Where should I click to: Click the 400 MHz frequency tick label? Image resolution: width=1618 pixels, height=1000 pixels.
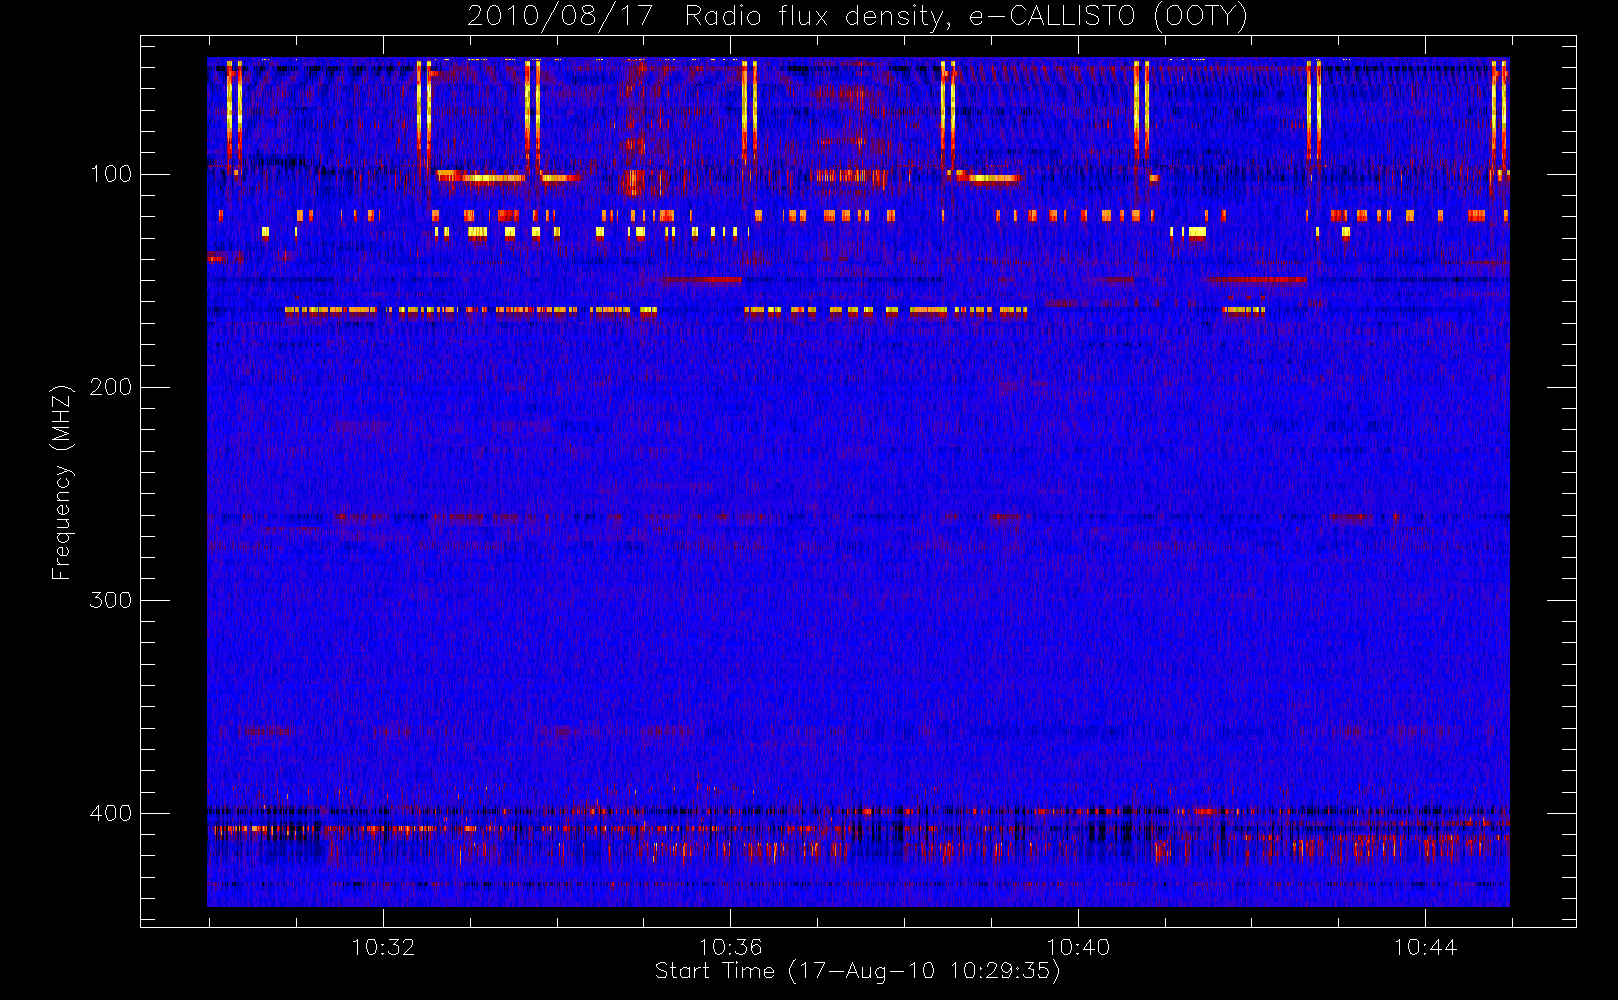pos(111,813)
